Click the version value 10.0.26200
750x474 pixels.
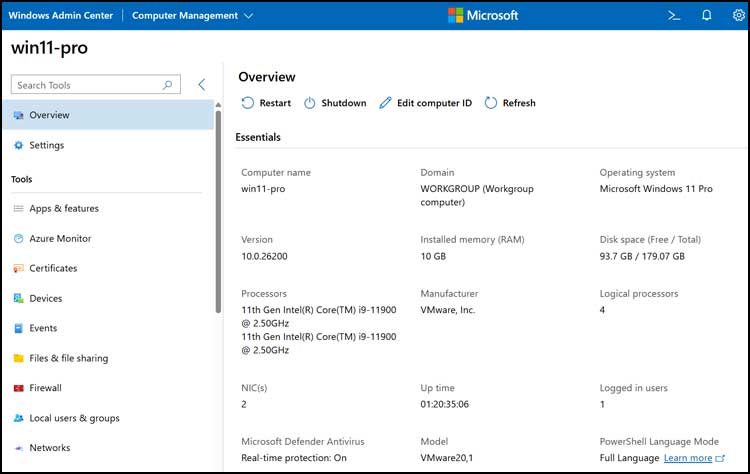[x=264, y=256]
